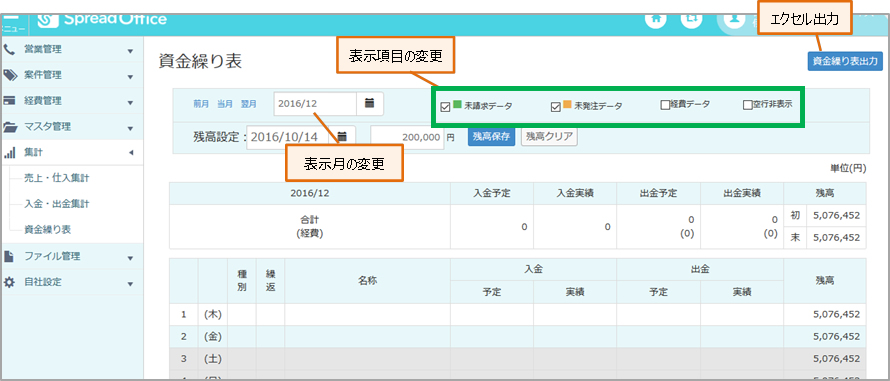
Task: Click the 名称 column header
Action: (367, 280)
